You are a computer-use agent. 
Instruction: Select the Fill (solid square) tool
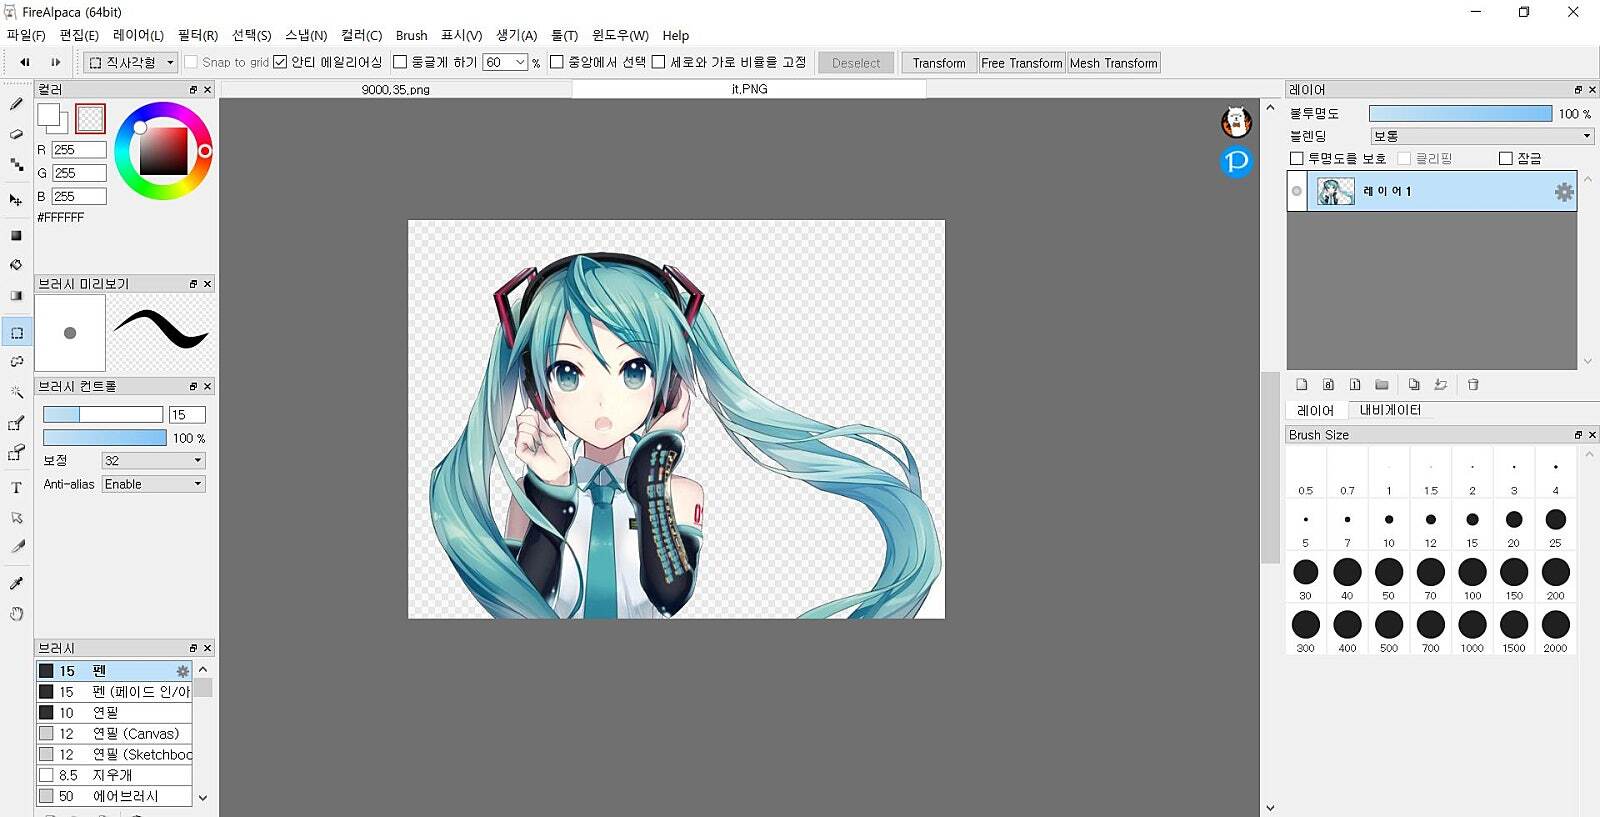(16, 236)
